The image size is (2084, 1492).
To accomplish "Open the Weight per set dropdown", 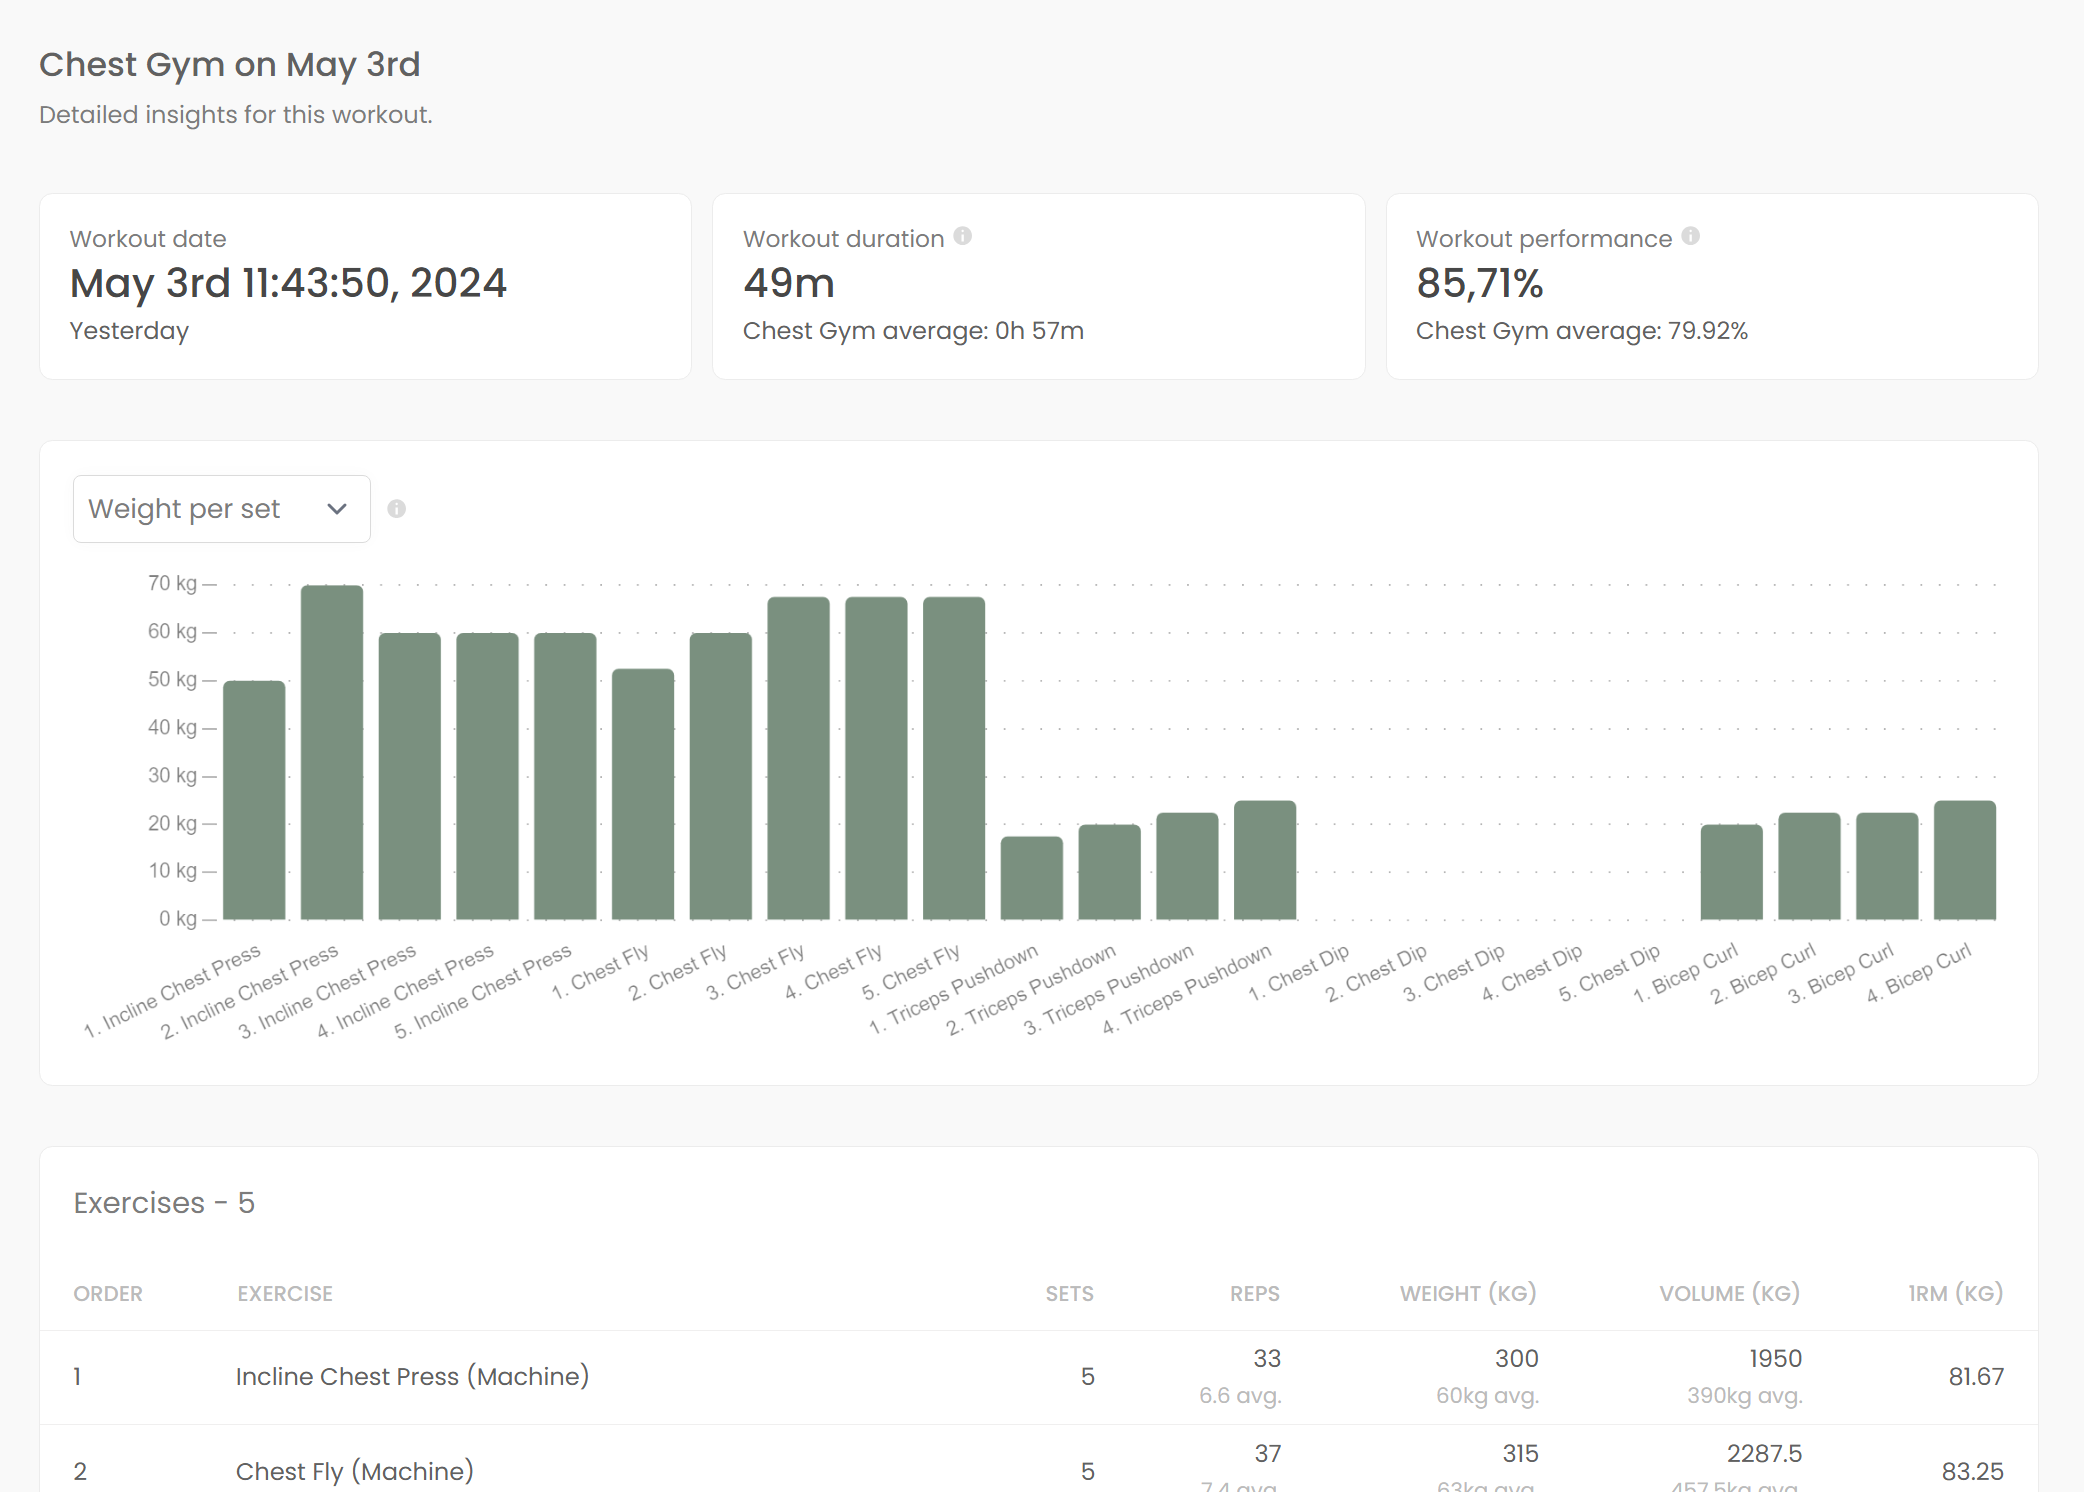I will 221,509.
